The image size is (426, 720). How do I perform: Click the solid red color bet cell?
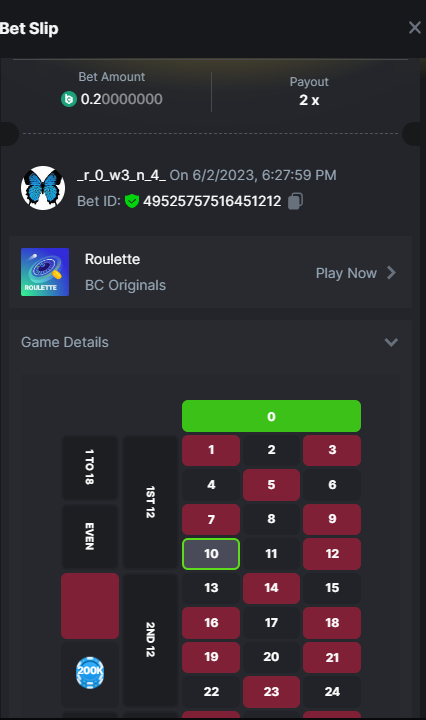[x=90, y=606]
